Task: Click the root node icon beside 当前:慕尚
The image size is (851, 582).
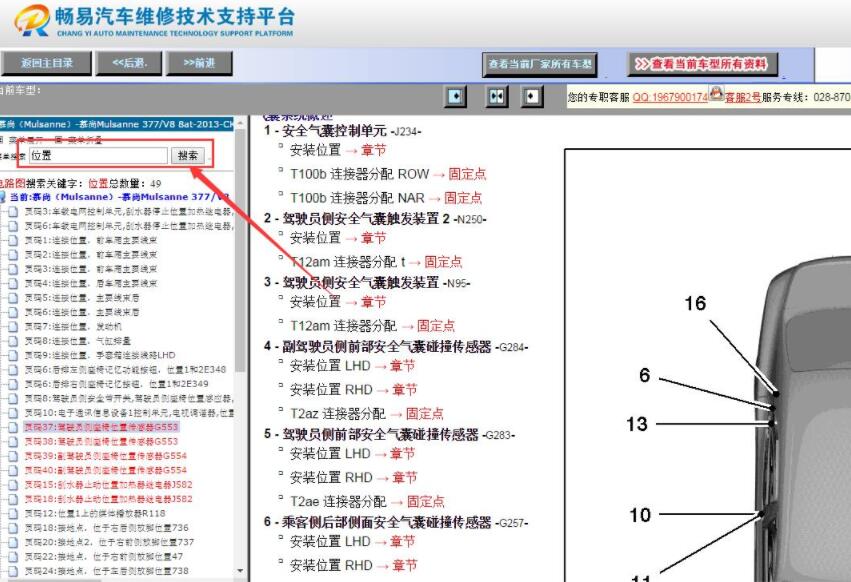Action: [3, 197]
